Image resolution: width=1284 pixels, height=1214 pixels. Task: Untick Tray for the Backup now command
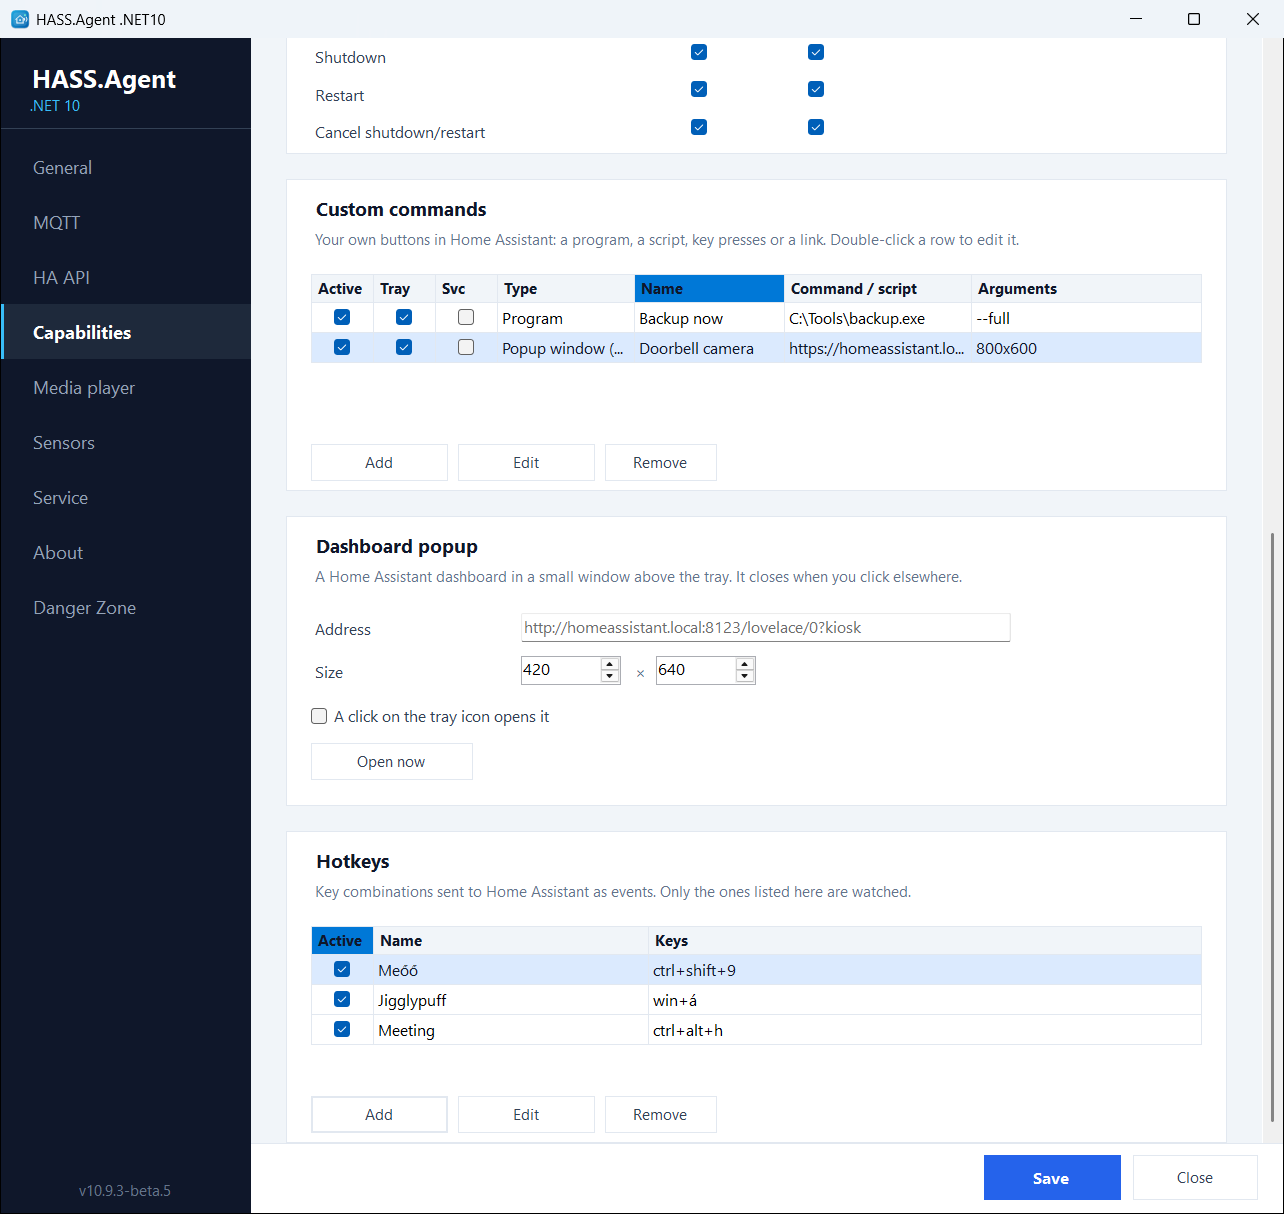(404, 317)
